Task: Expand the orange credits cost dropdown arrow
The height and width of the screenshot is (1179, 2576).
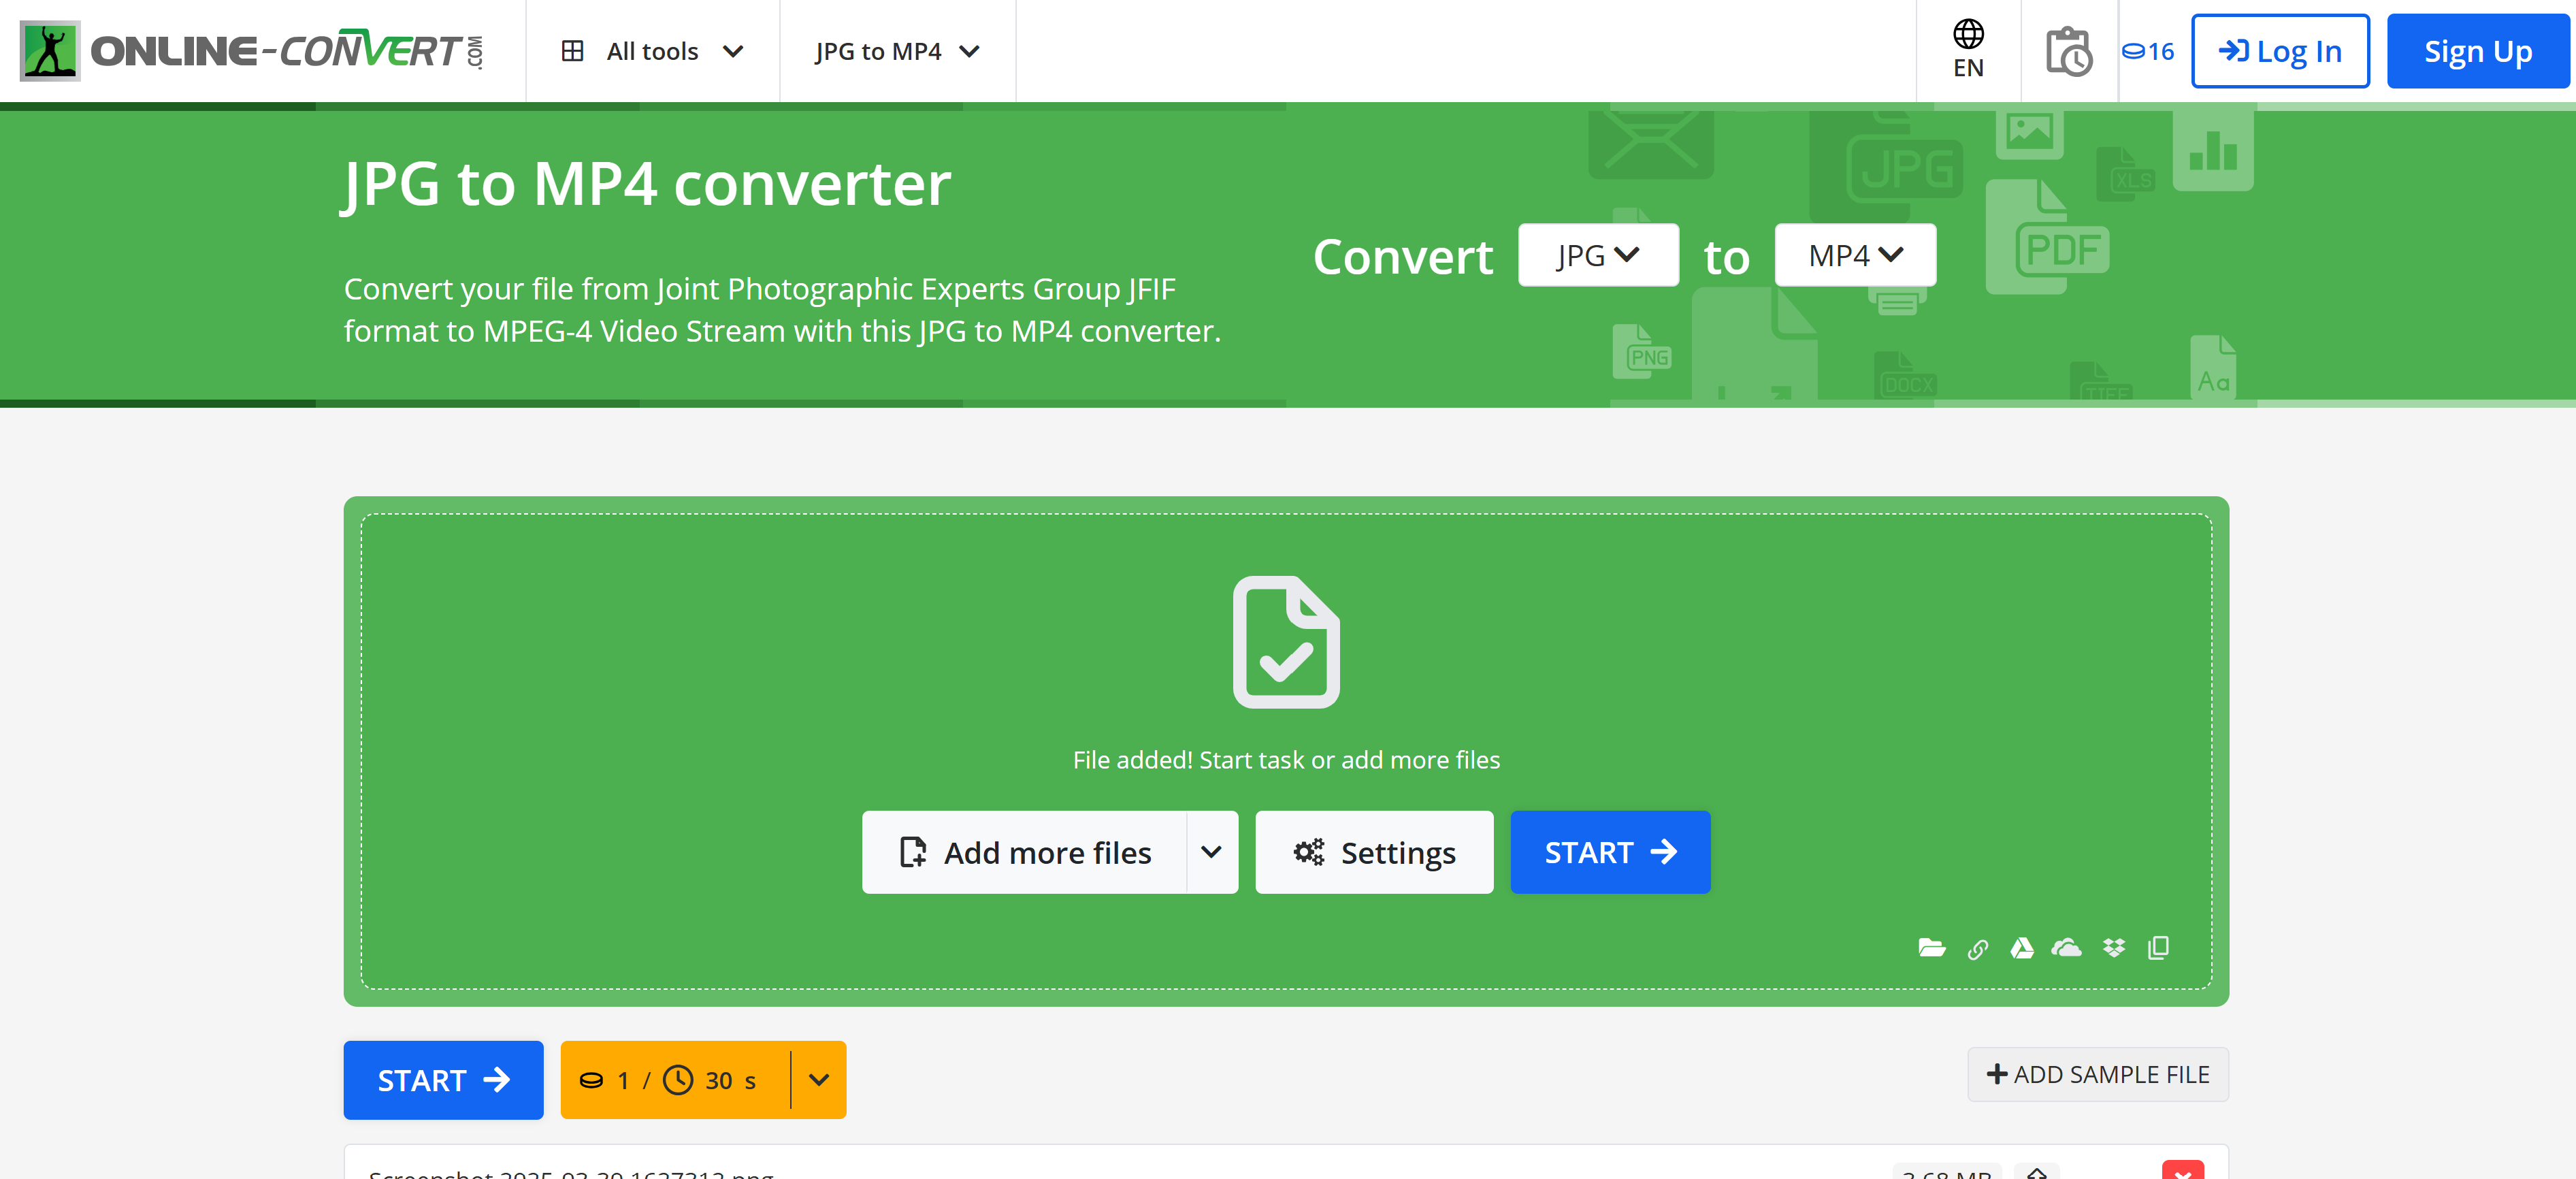Action: 818,1079
